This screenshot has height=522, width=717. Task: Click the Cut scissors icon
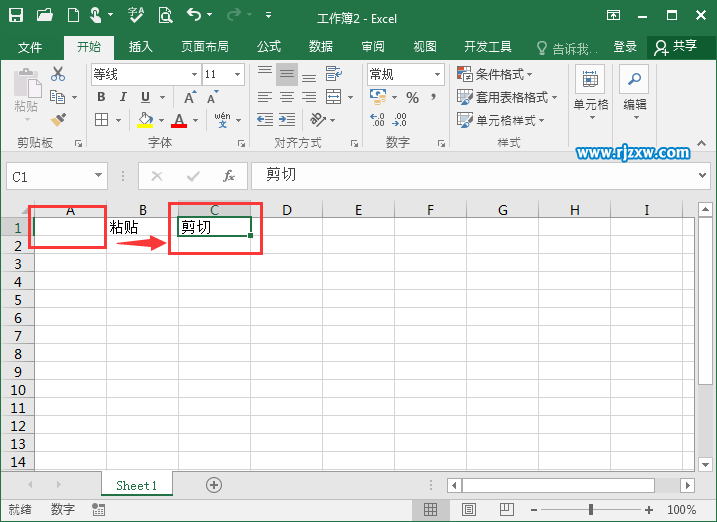click(58, 74)
